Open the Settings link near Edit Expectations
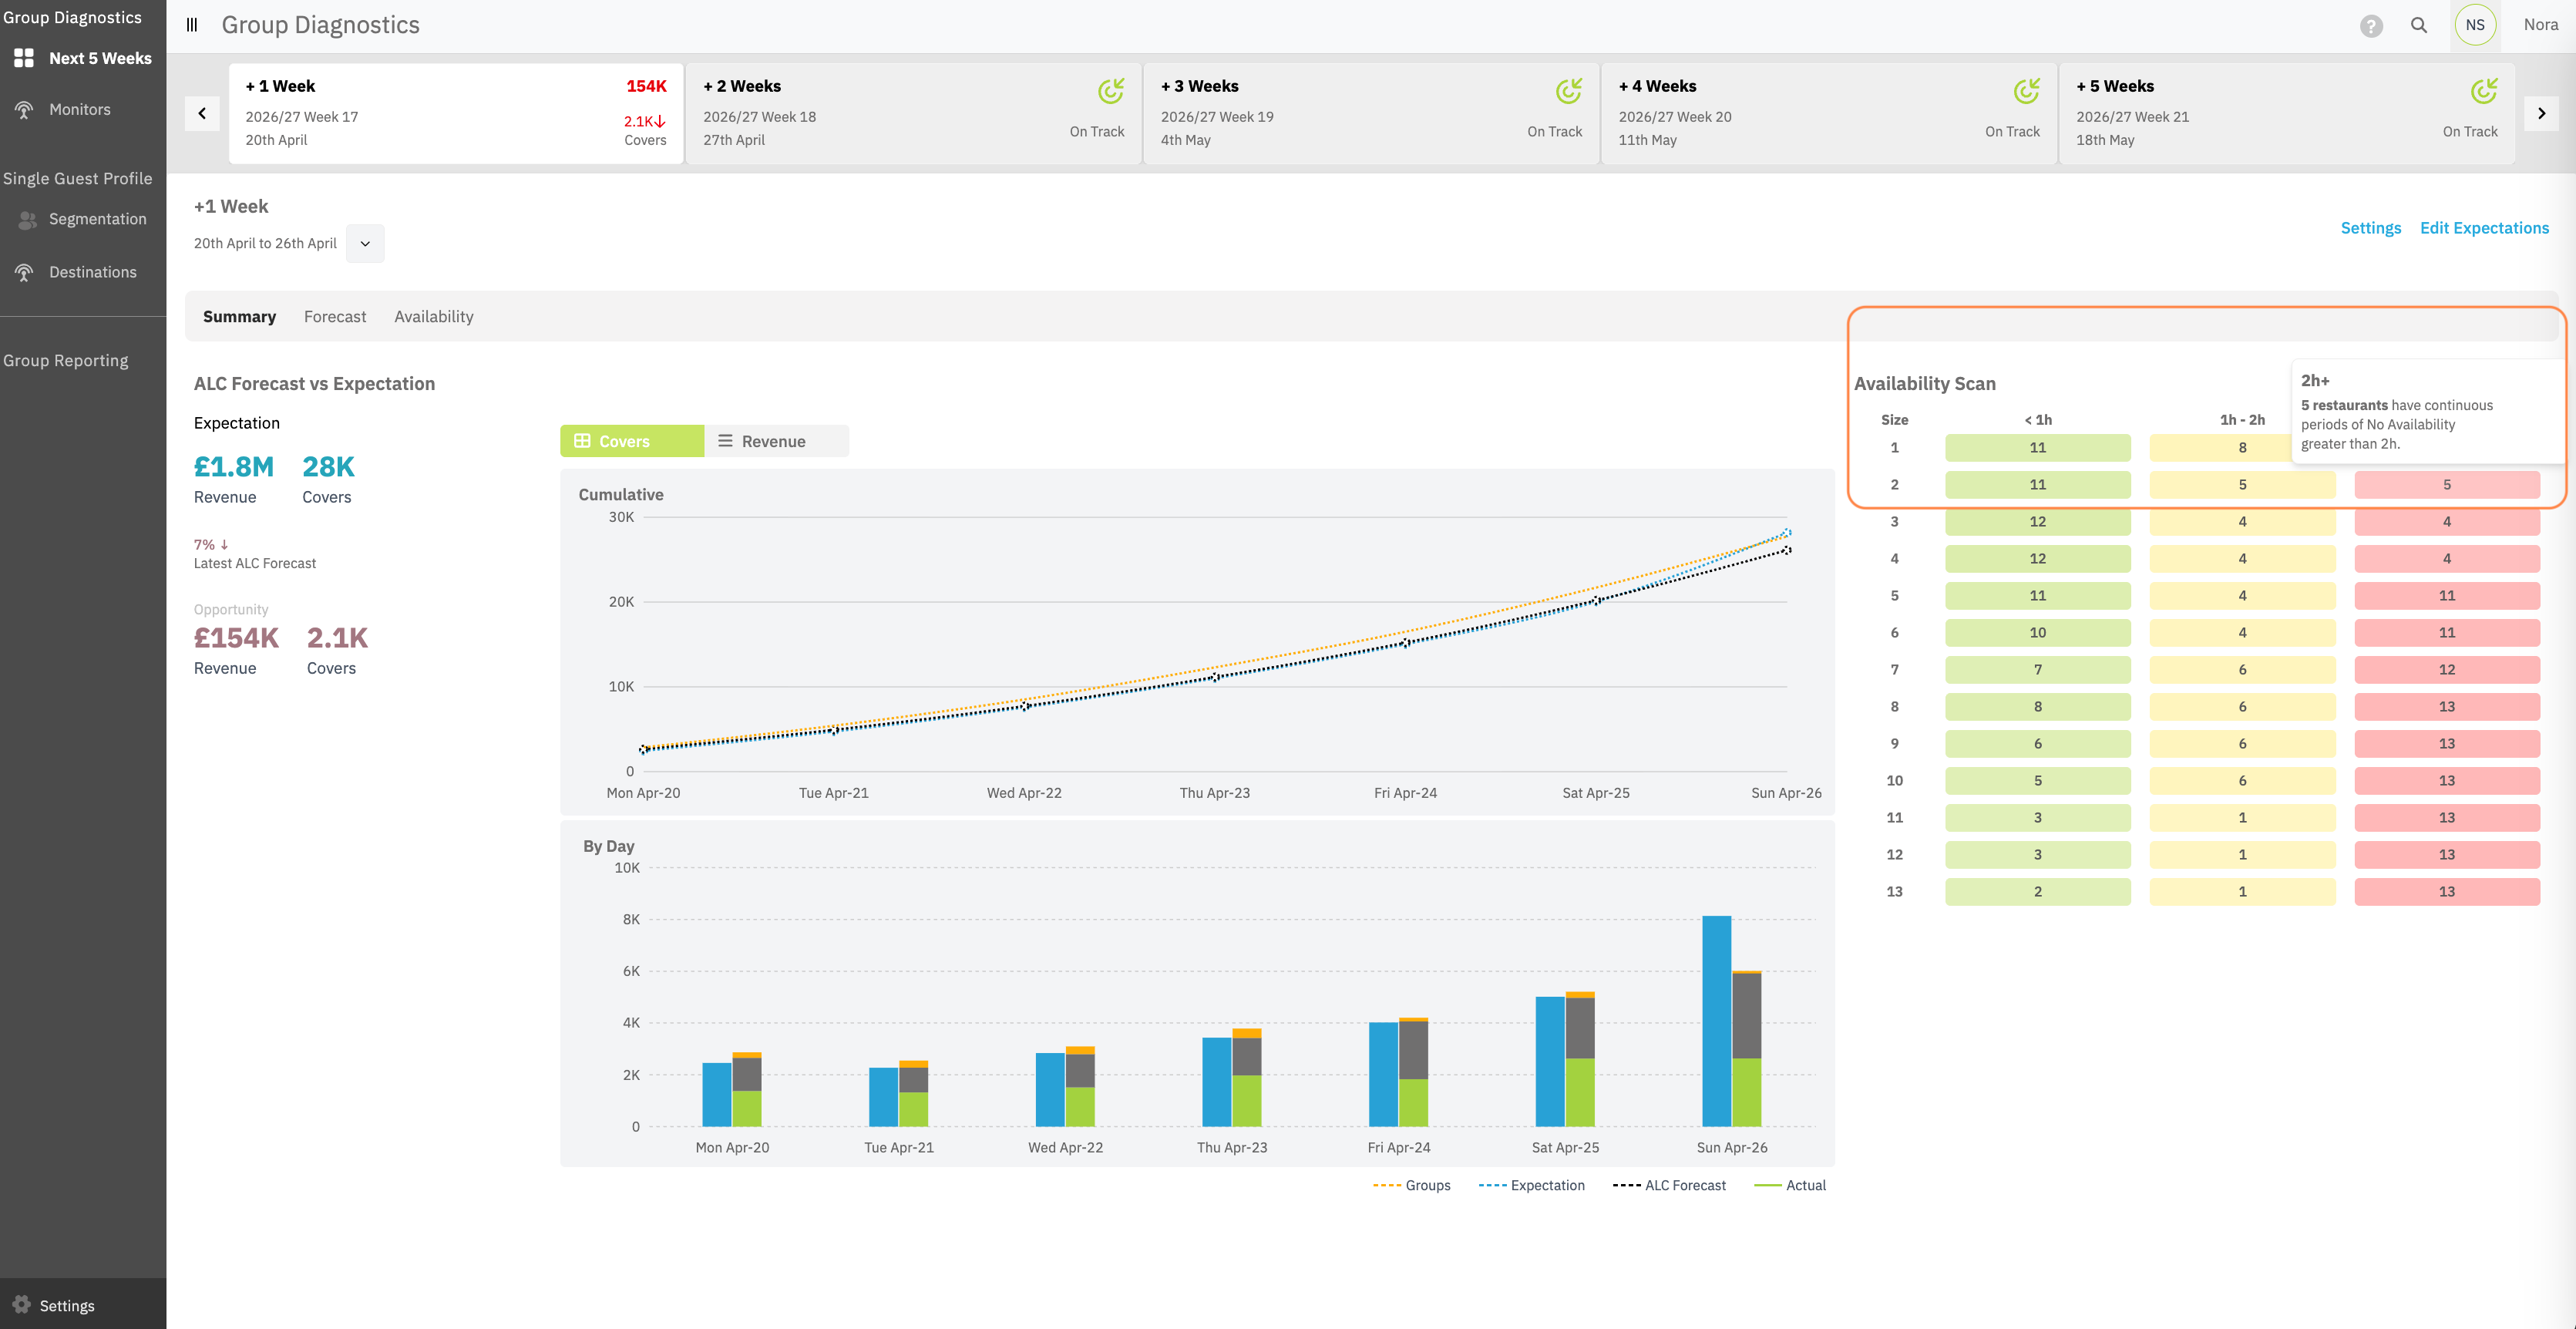This screenshot has height=1329, width=2576. (2370, 228)
